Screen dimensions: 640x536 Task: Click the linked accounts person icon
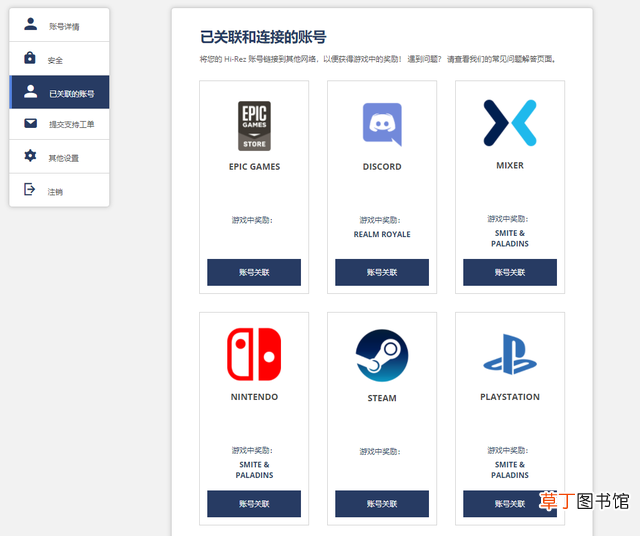tap(30, 91)
